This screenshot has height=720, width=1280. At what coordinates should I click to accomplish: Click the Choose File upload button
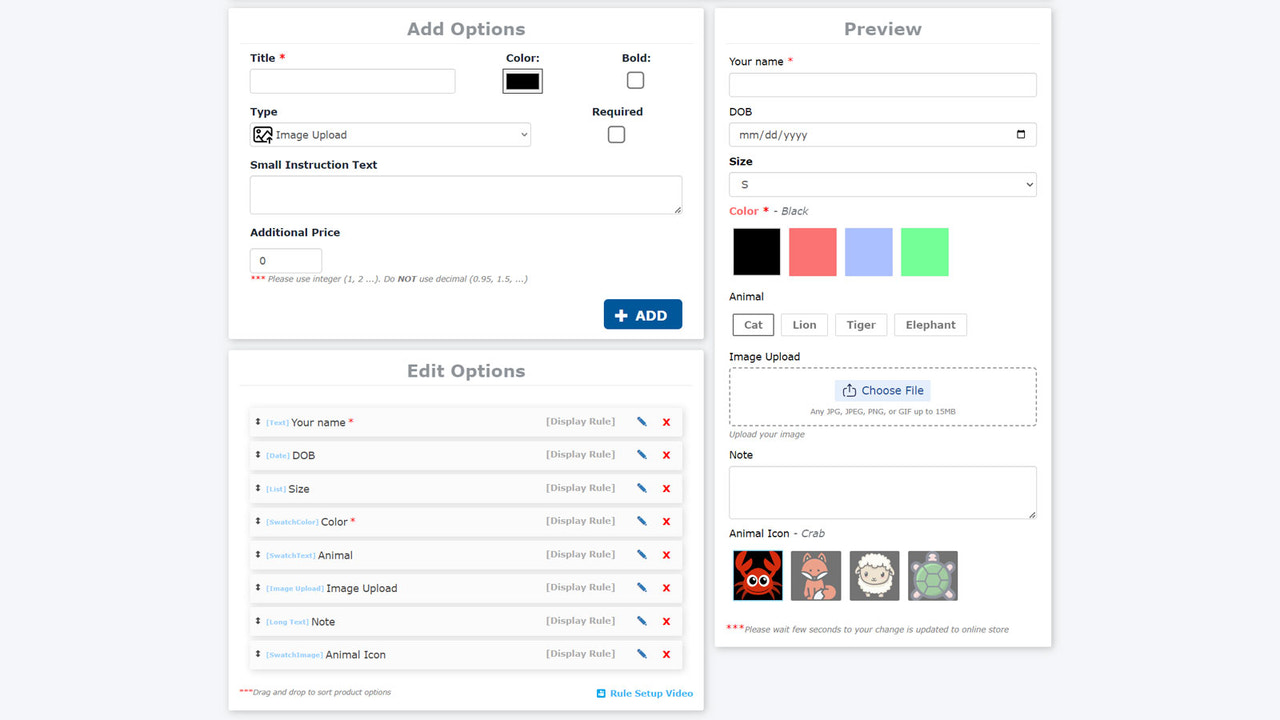882,390
